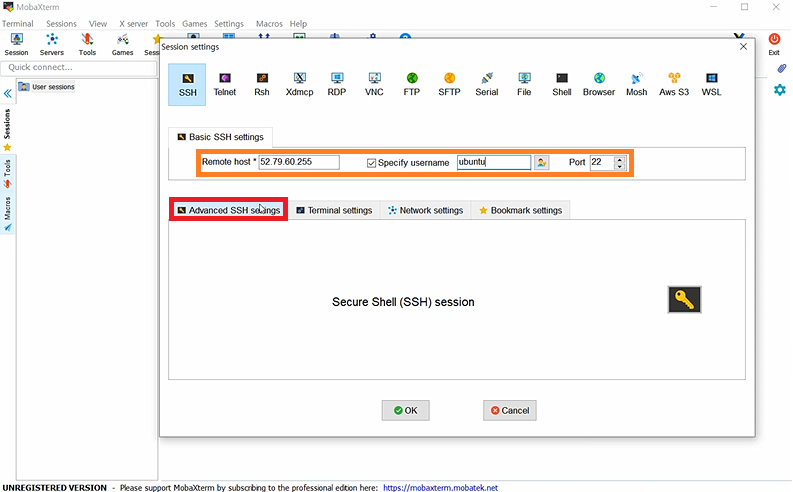Click the Port number field

point(602,162)
